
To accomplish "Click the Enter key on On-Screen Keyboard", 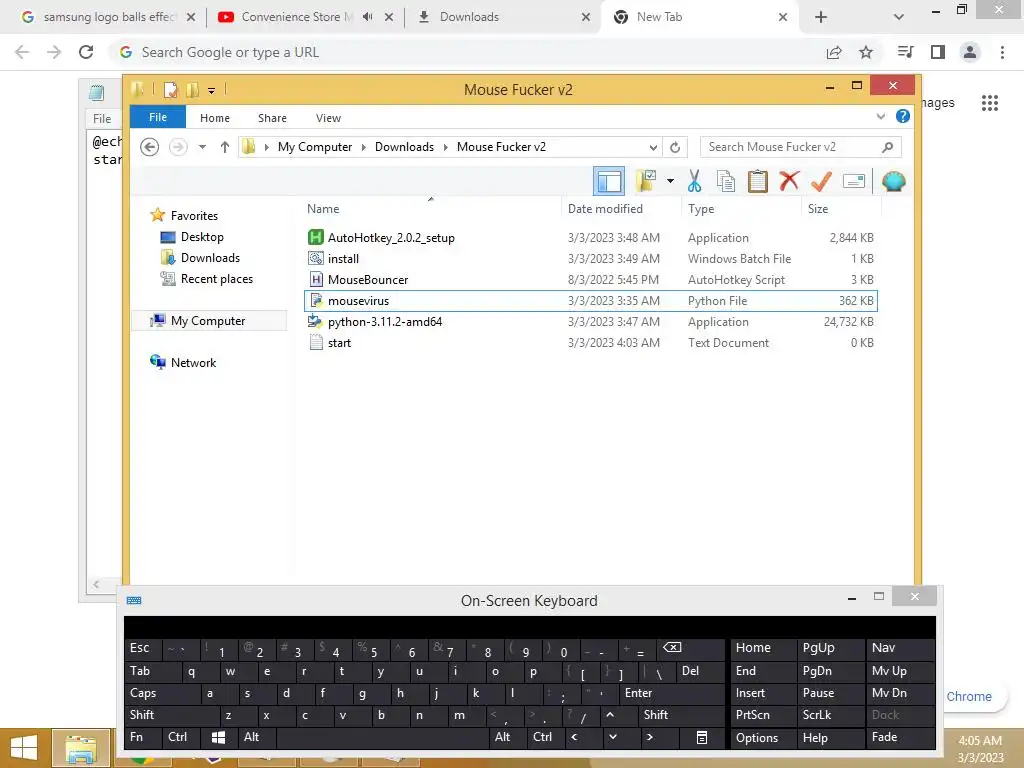I will coord(672,693).
